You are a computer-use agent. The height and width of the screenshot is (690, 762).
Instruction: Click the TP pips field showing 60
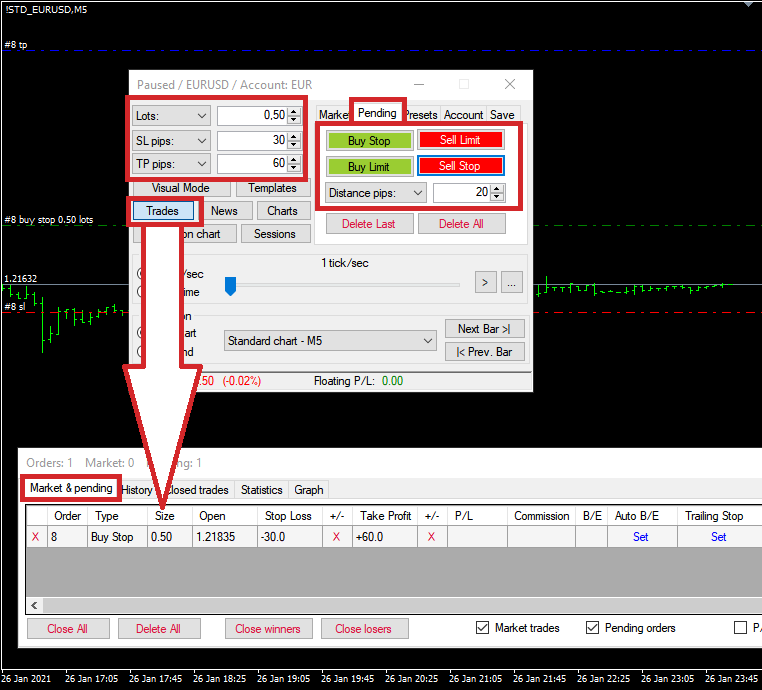(x=253, y=164)
